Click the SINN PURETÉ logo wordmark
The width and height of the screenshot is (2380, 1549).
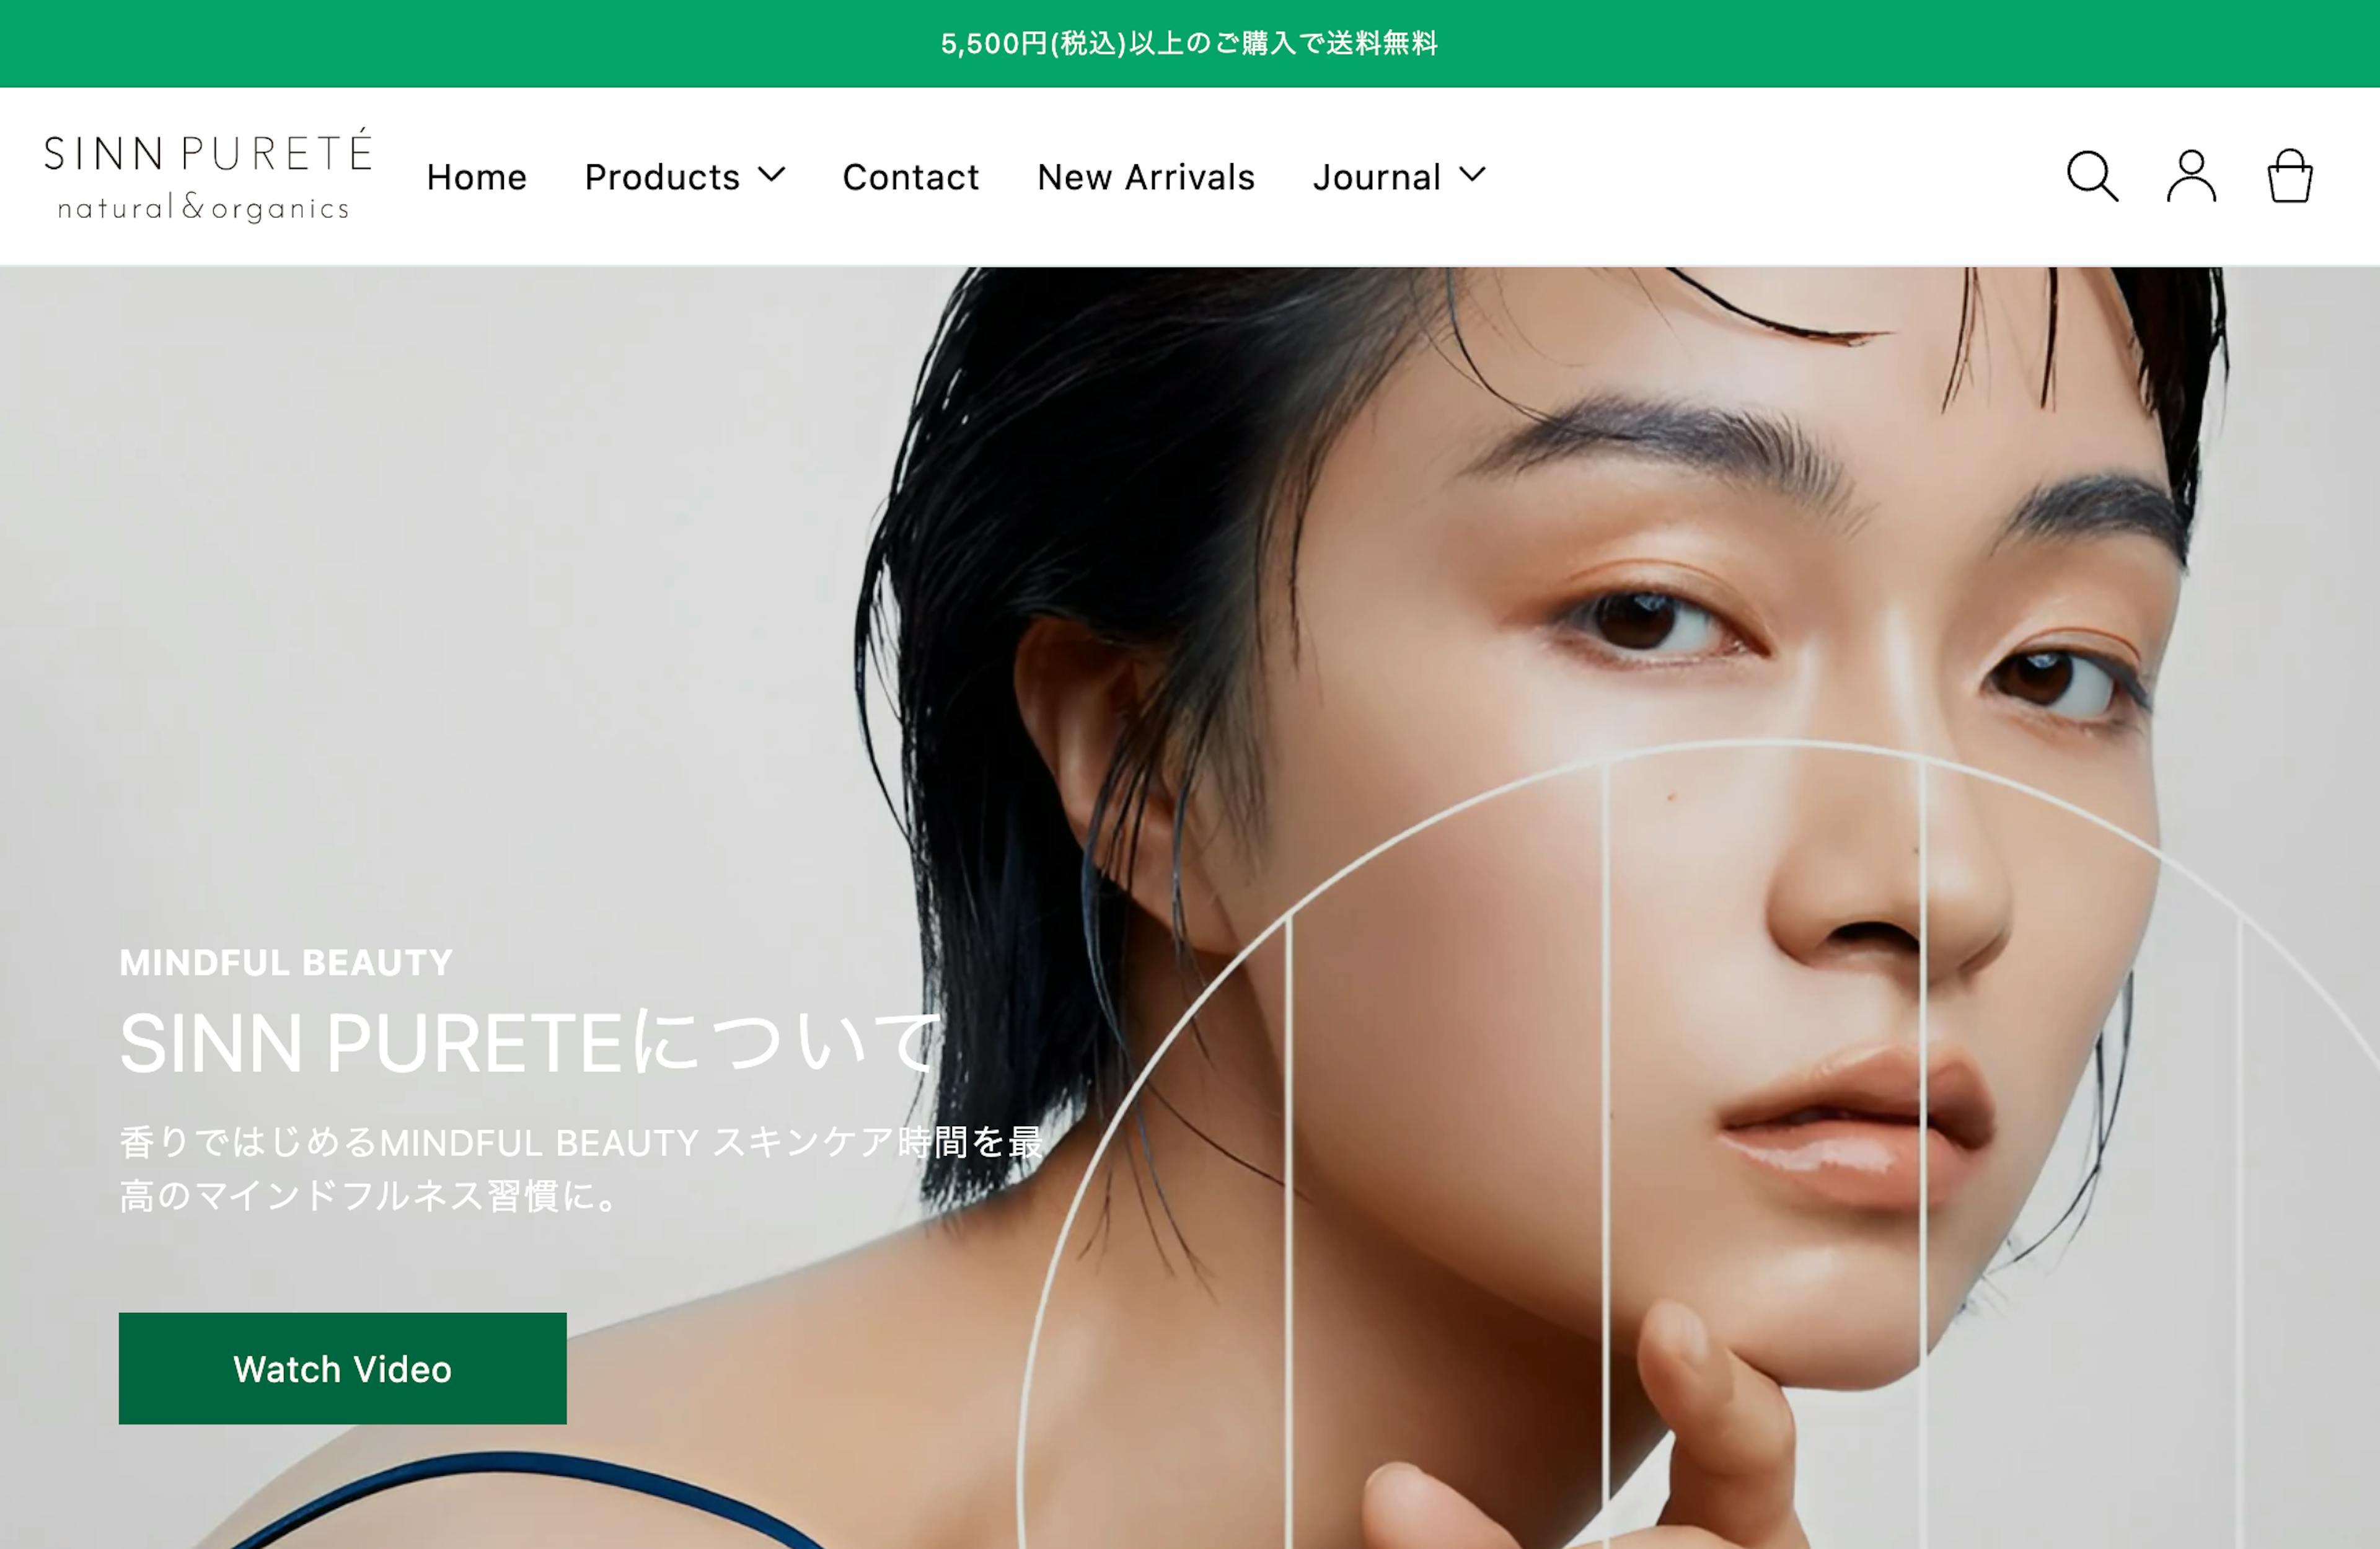(208, 151)
